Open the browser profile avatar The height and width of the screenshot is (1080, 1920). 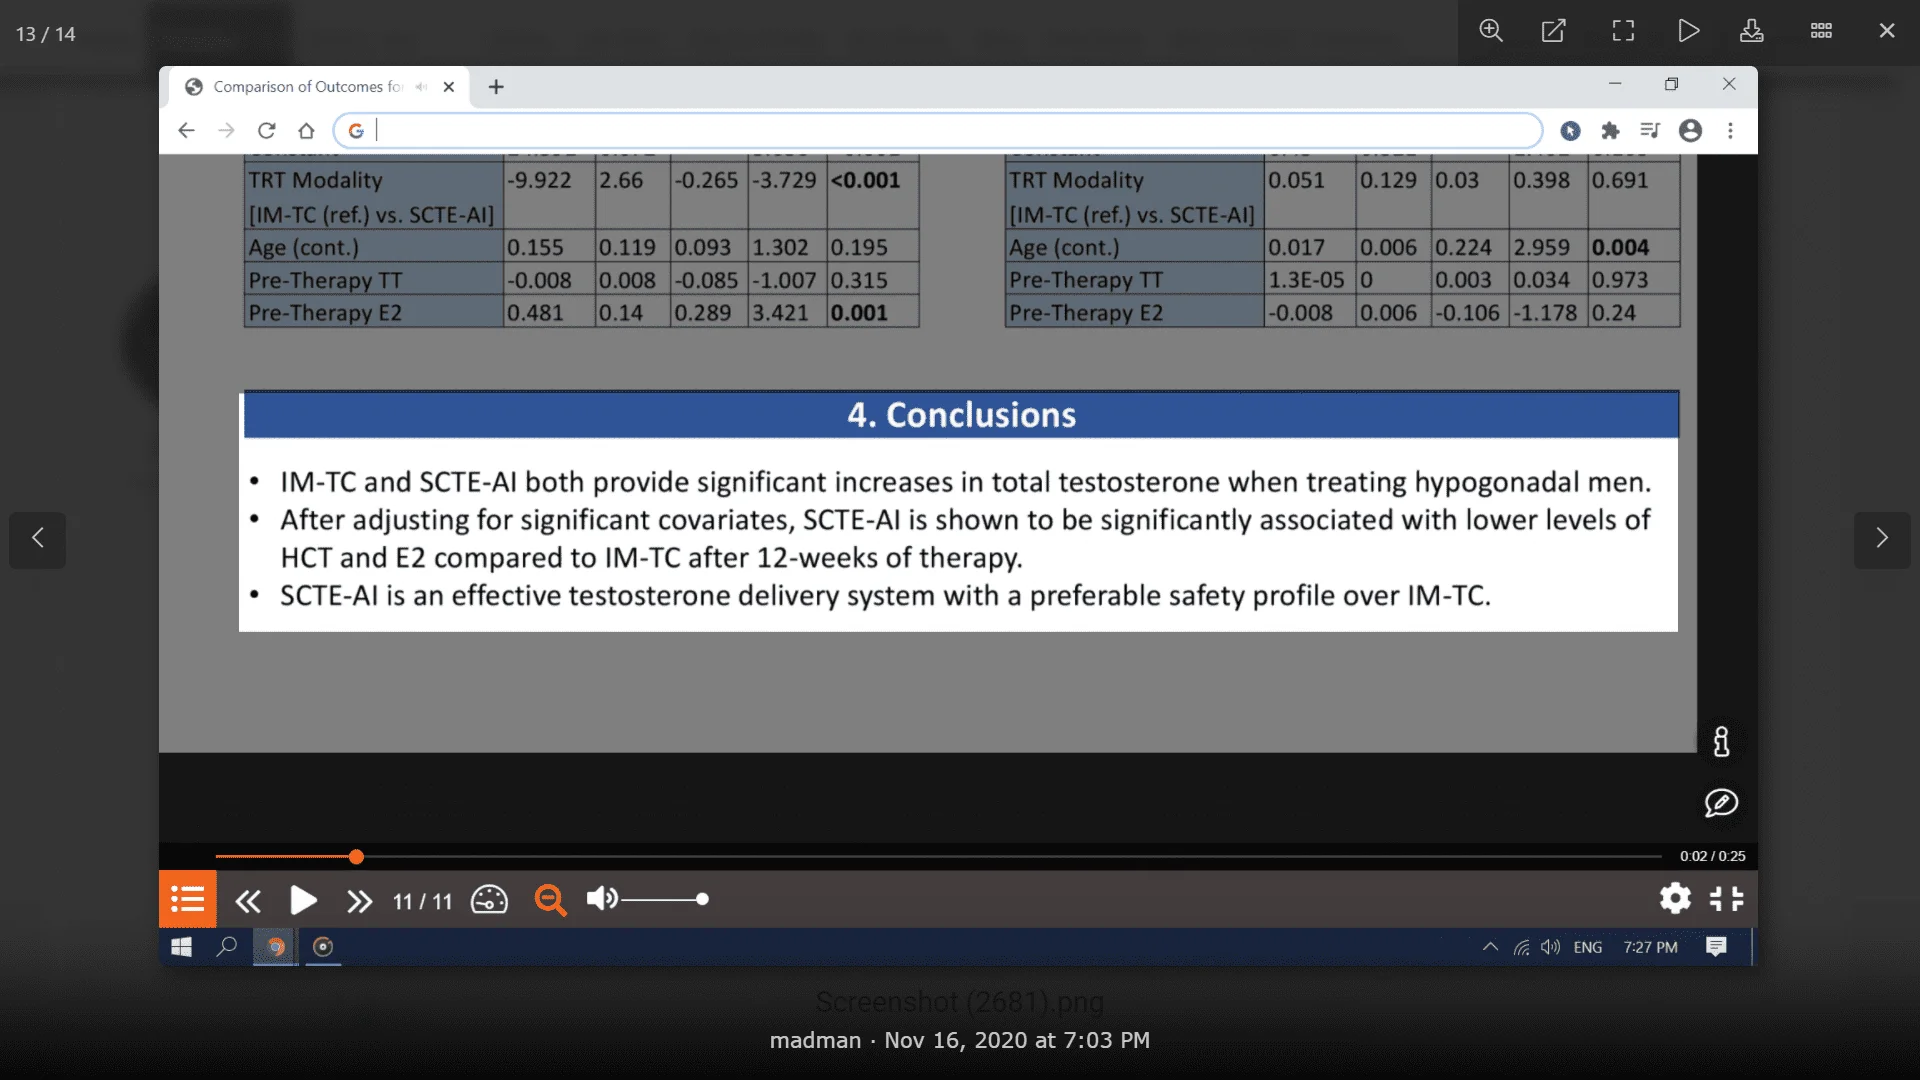(x=1690, y=131)
